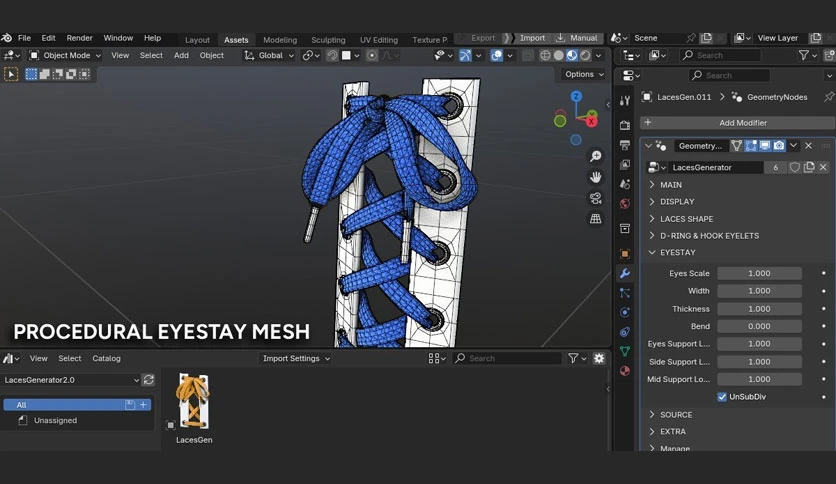
Task: Toggle modifier render display camera icon
Action: pyautogui.click(x=779, y=146)
